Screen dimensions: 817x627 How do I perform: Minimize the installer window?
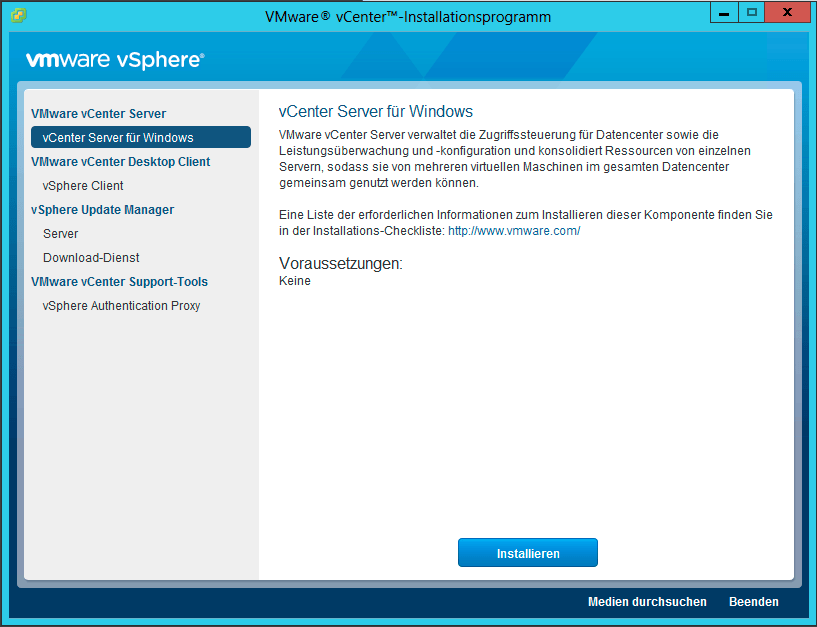pyautogui.click(x=724, y=13)
